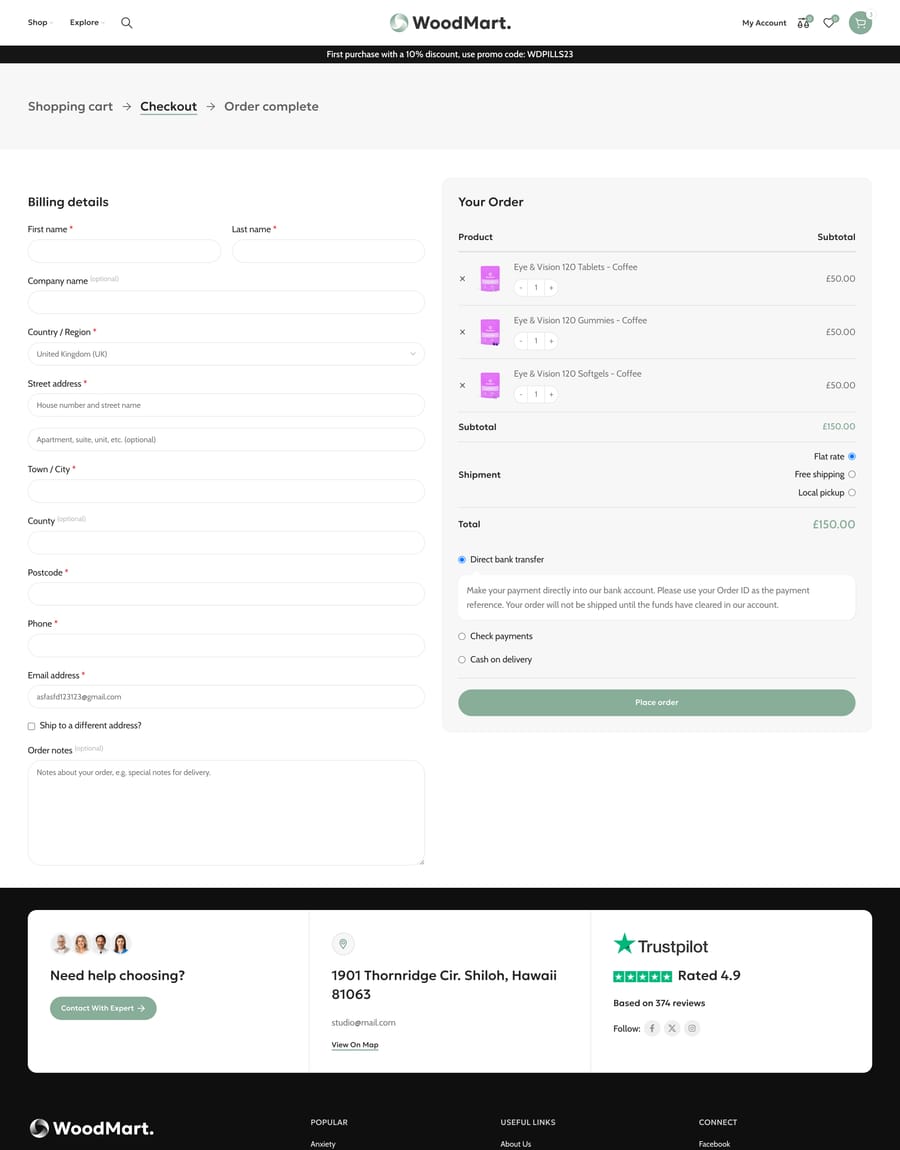900x1150 pixels.
Task: Click studio@mail.com email link
Action: [x=363, y=1022]
